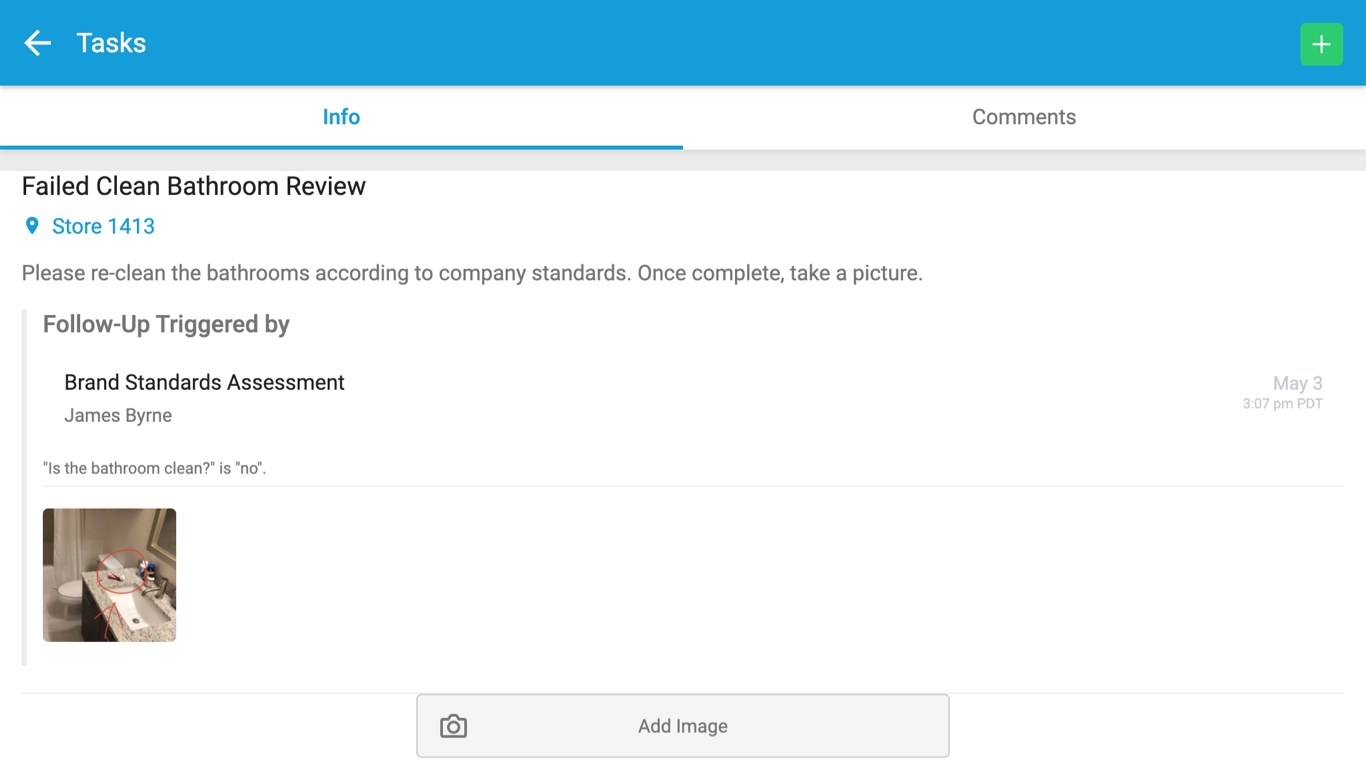
Task: Click the James Byrne name label
Action: coord(116,415)
